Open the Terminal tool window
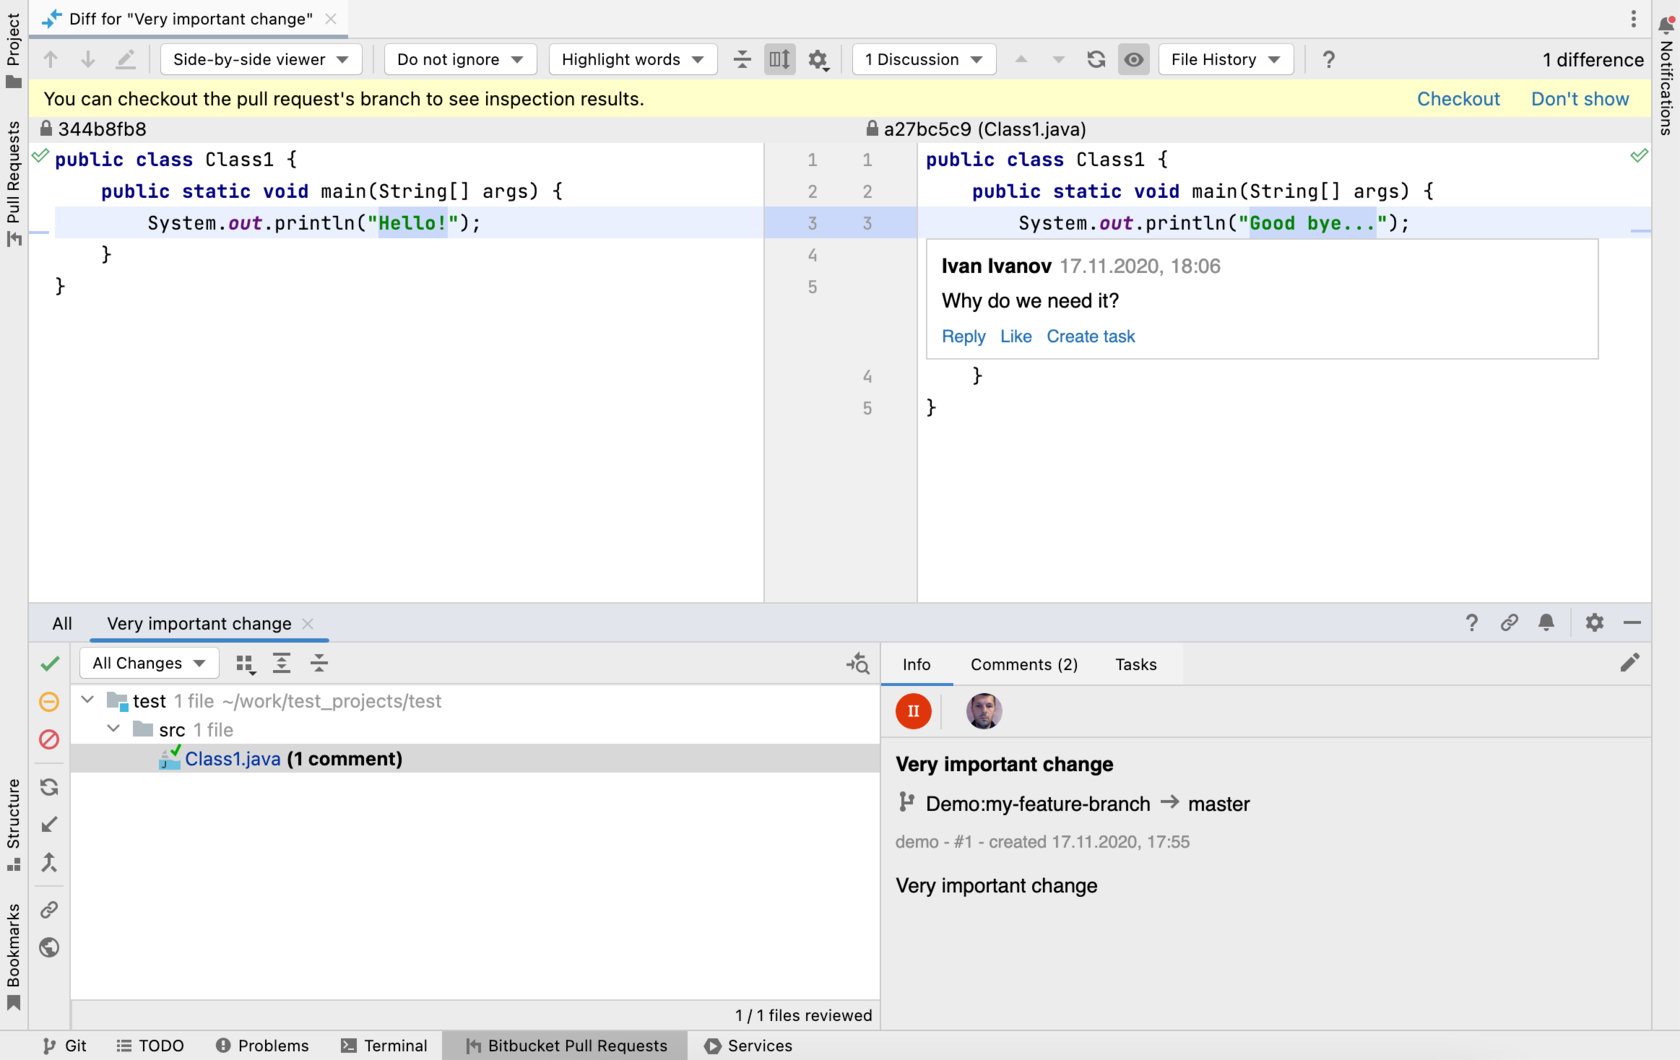Image resolution: width=1680 pixels, height=1060 pixels. tap(384, 1045)
